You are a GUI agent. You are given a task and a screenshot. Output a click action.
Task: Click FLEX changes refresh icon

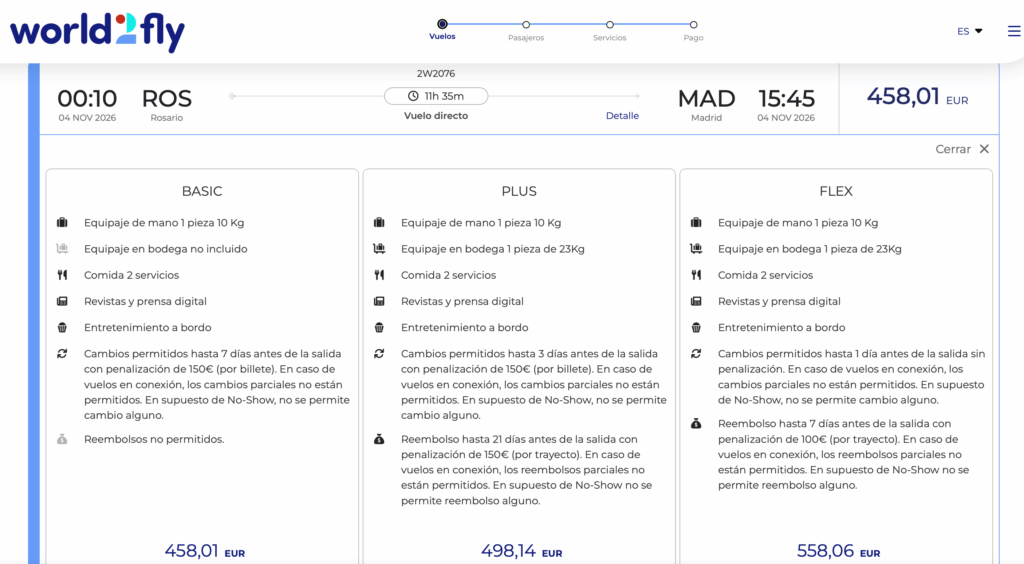(696, 353)
